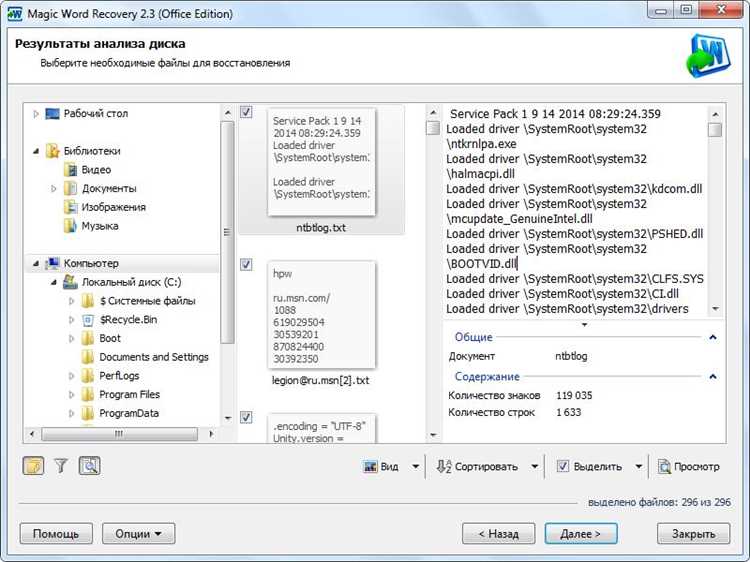Uncheck the ntbtlog.txt file checkbox
This screenshot has height=562, width=750.
[x=246, y=112]
